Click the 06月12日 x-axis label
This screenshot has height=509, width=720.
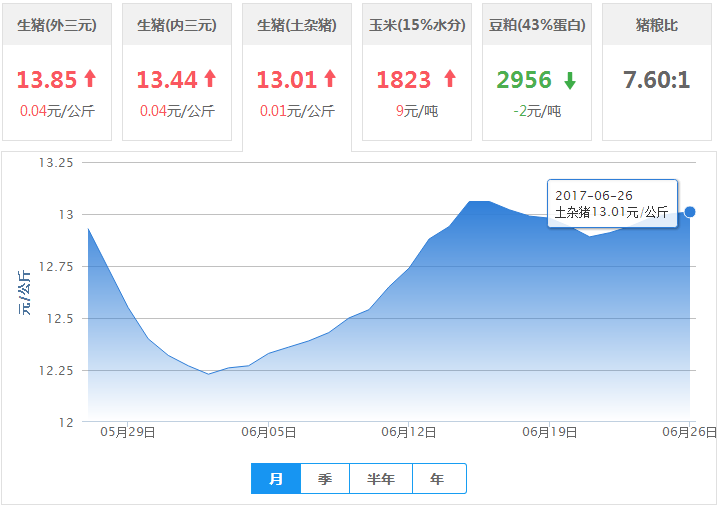(x=409, y=432)
